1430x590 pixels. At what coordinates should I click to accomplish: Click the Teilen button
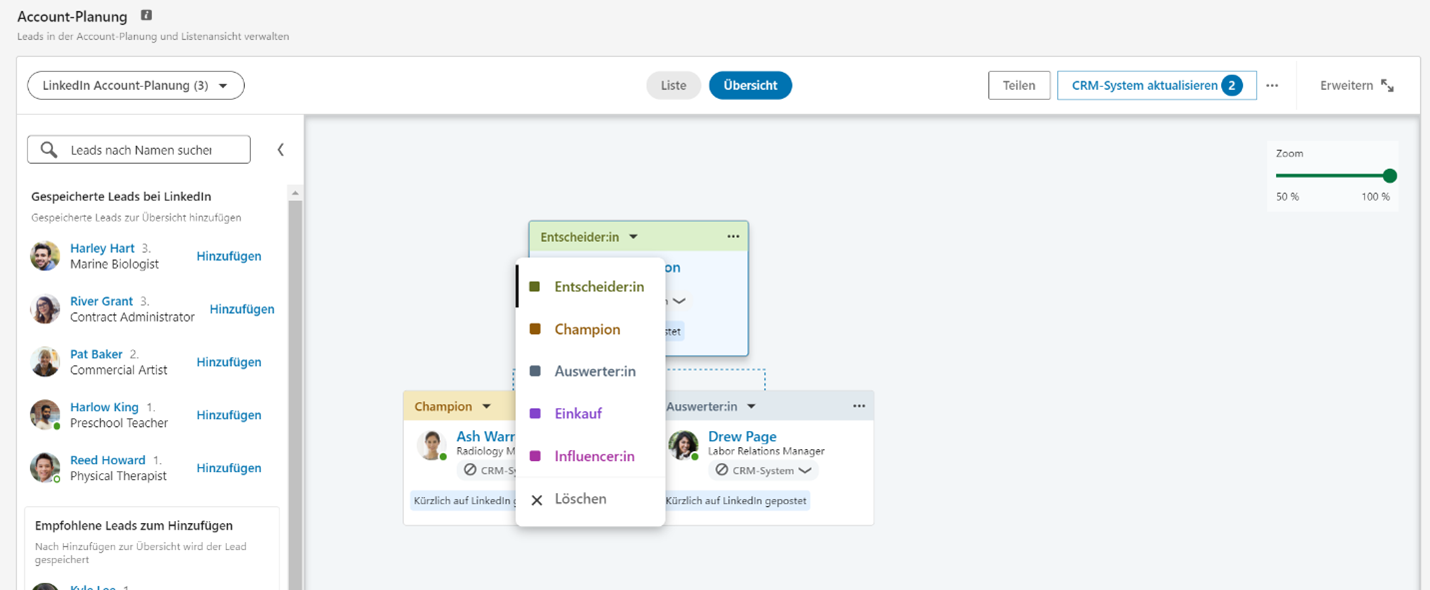pyautogui.click(x=1019, y=86)
